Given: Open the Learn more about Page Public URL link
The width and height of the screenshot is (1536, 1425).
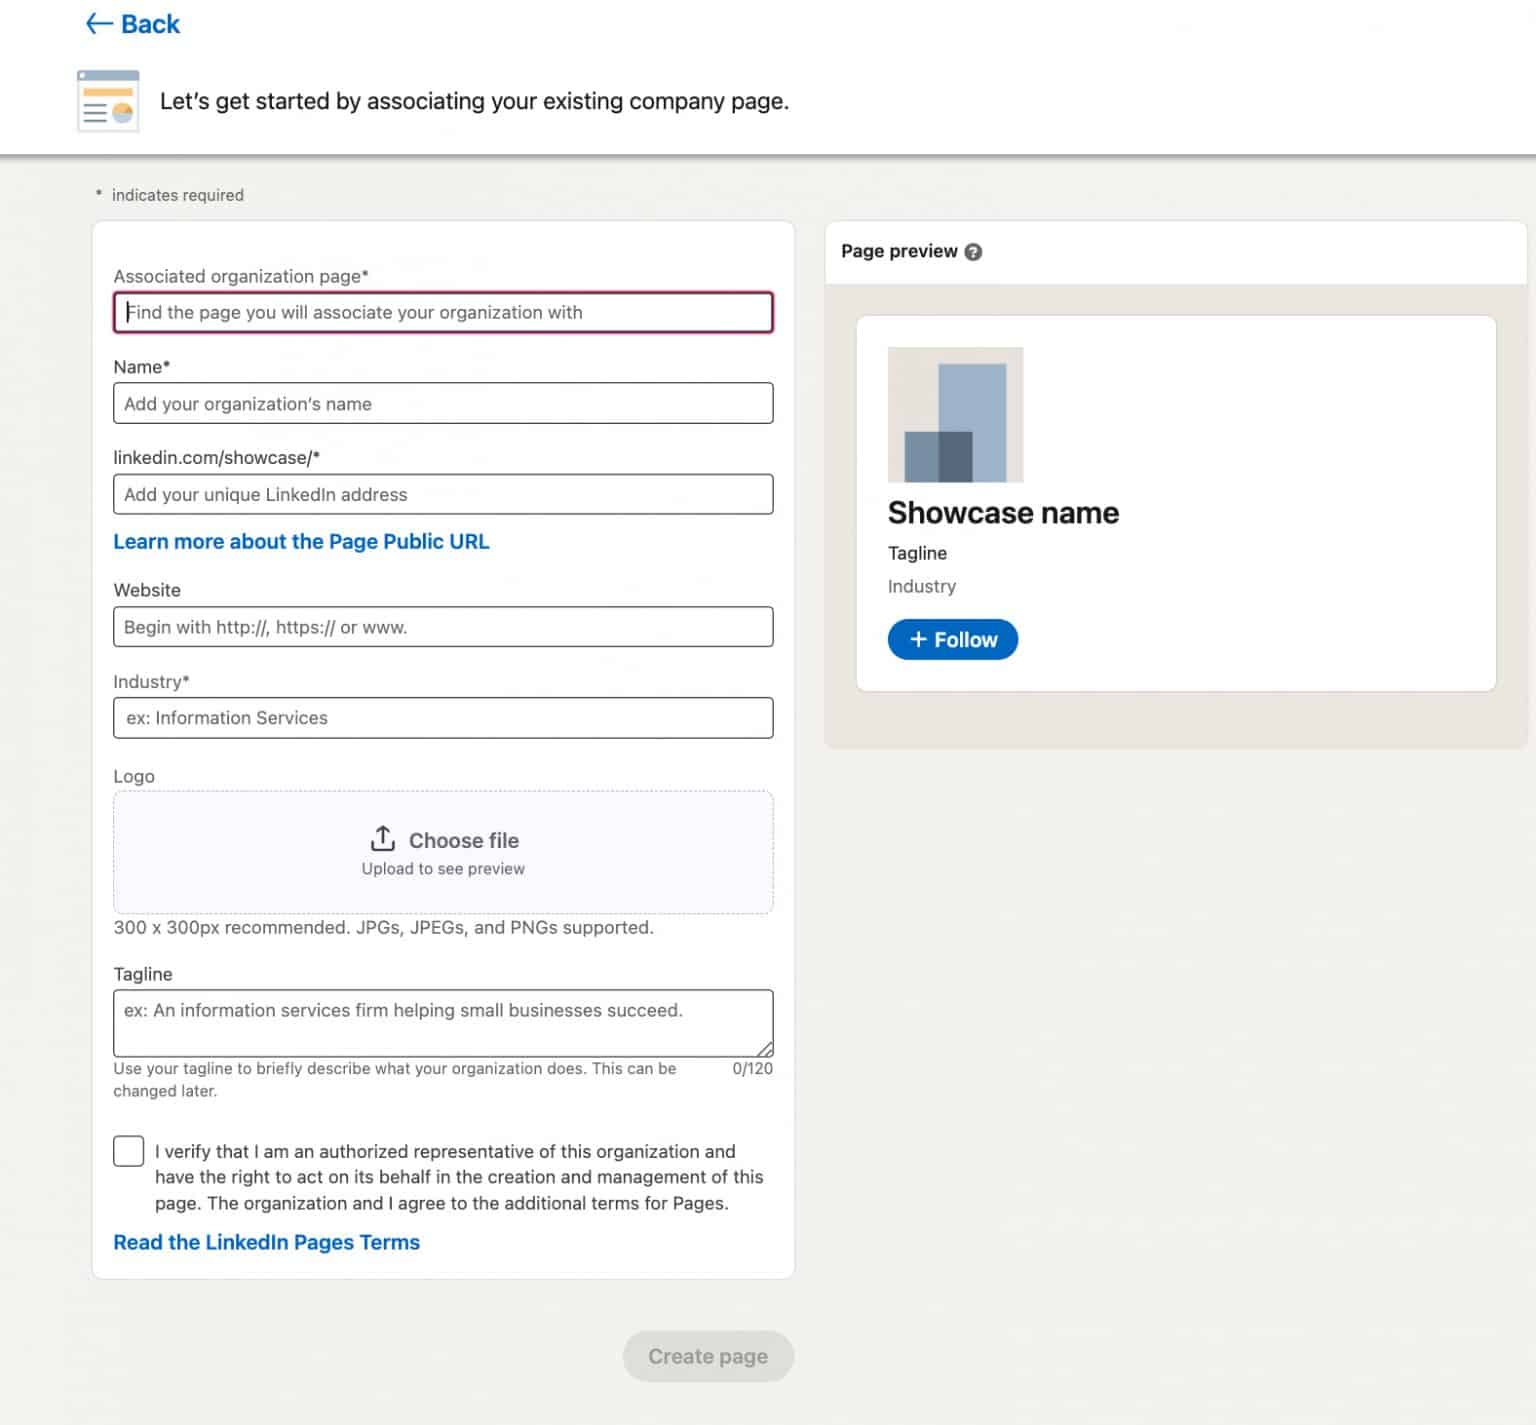Looking at the screenshot, I should (301, 541).
